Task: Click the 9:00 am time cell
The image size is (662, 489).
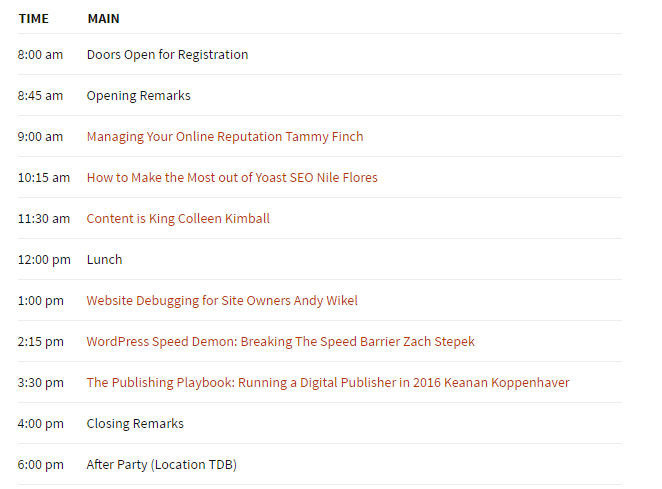Action: click(x=40, y=137)
